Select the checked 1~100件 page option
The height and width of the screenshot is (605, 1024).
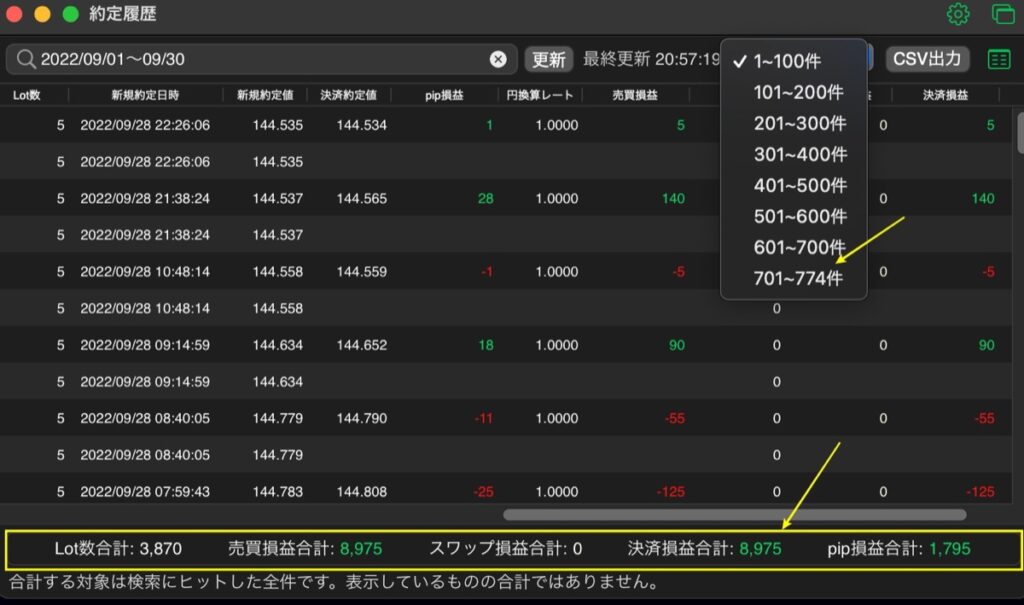click(793, 61)
